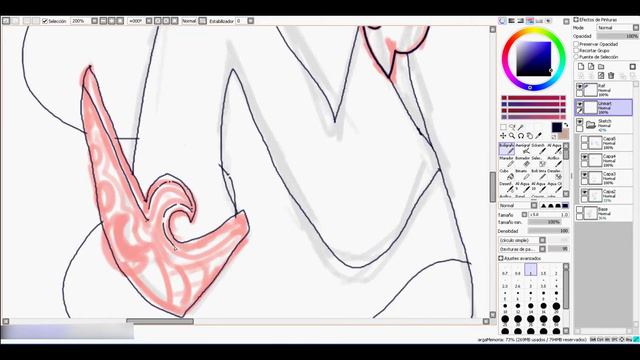Hide the Sketch folder layer
The image size is (640, 360).
click(580, 122)
